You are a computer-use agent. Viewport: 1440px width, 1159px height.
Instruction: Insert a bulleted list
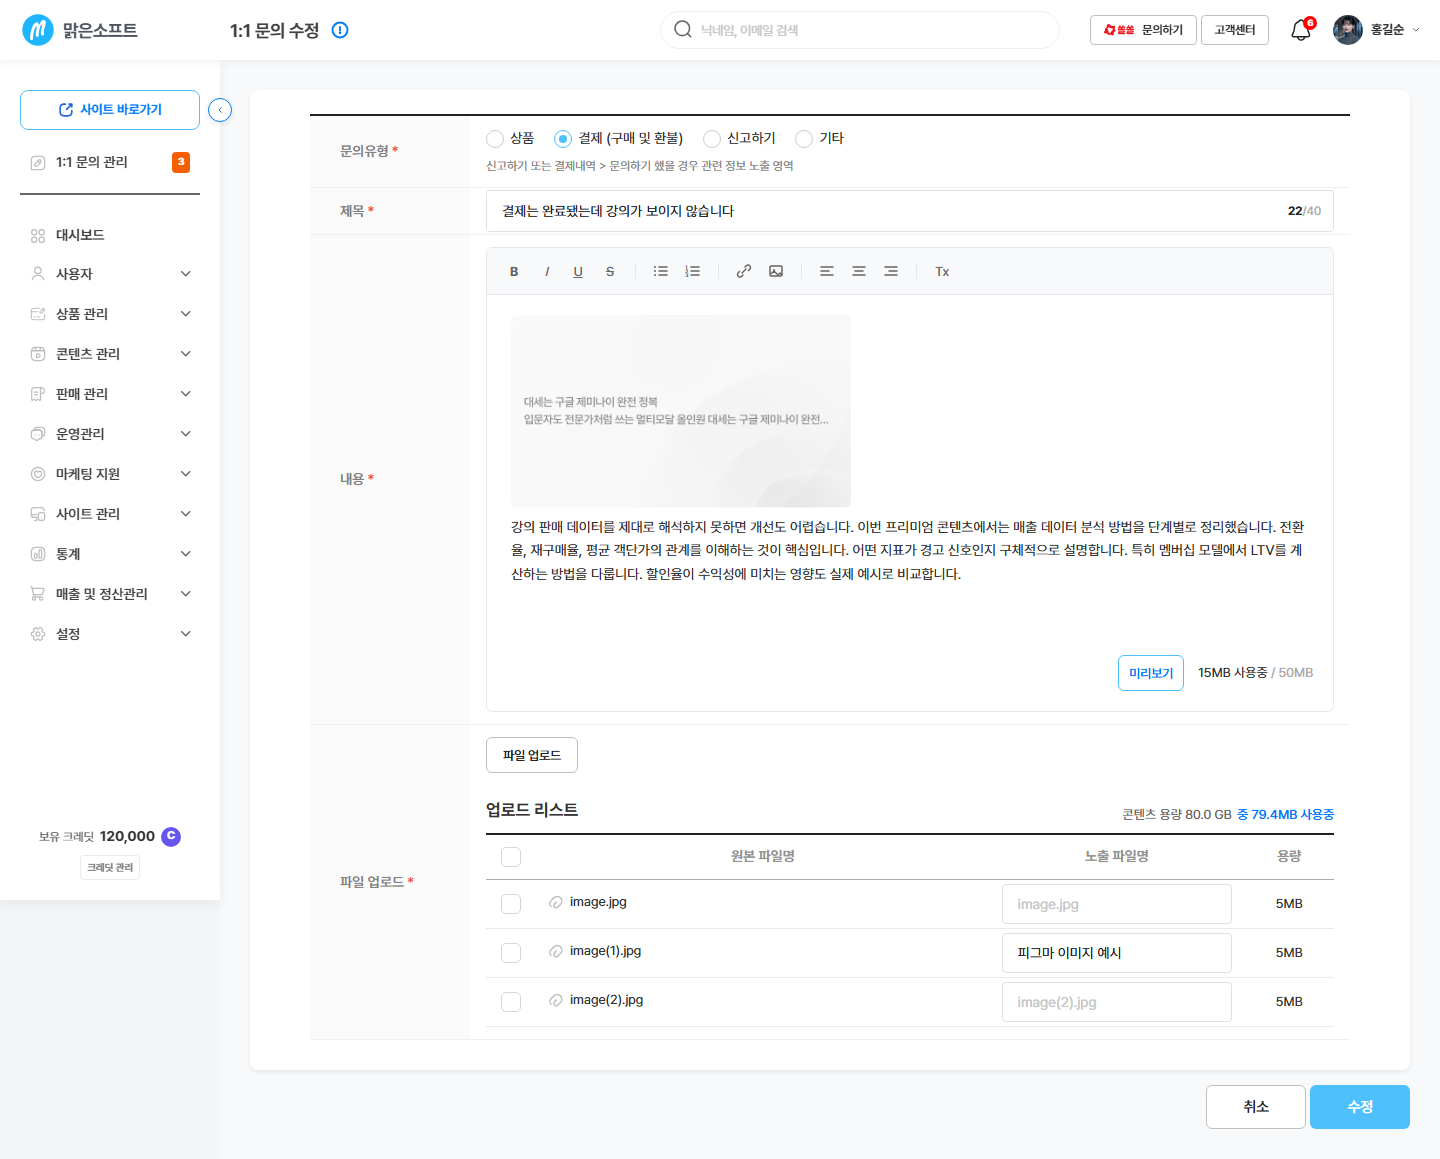click(661, 271)
